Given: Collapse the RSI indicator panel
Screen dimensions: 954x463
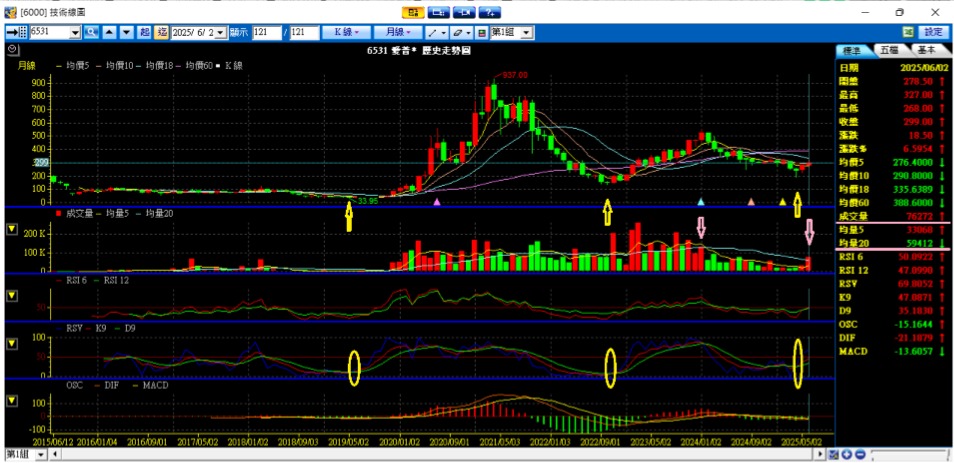Looking at the screenshot, I should click(12, 295).
